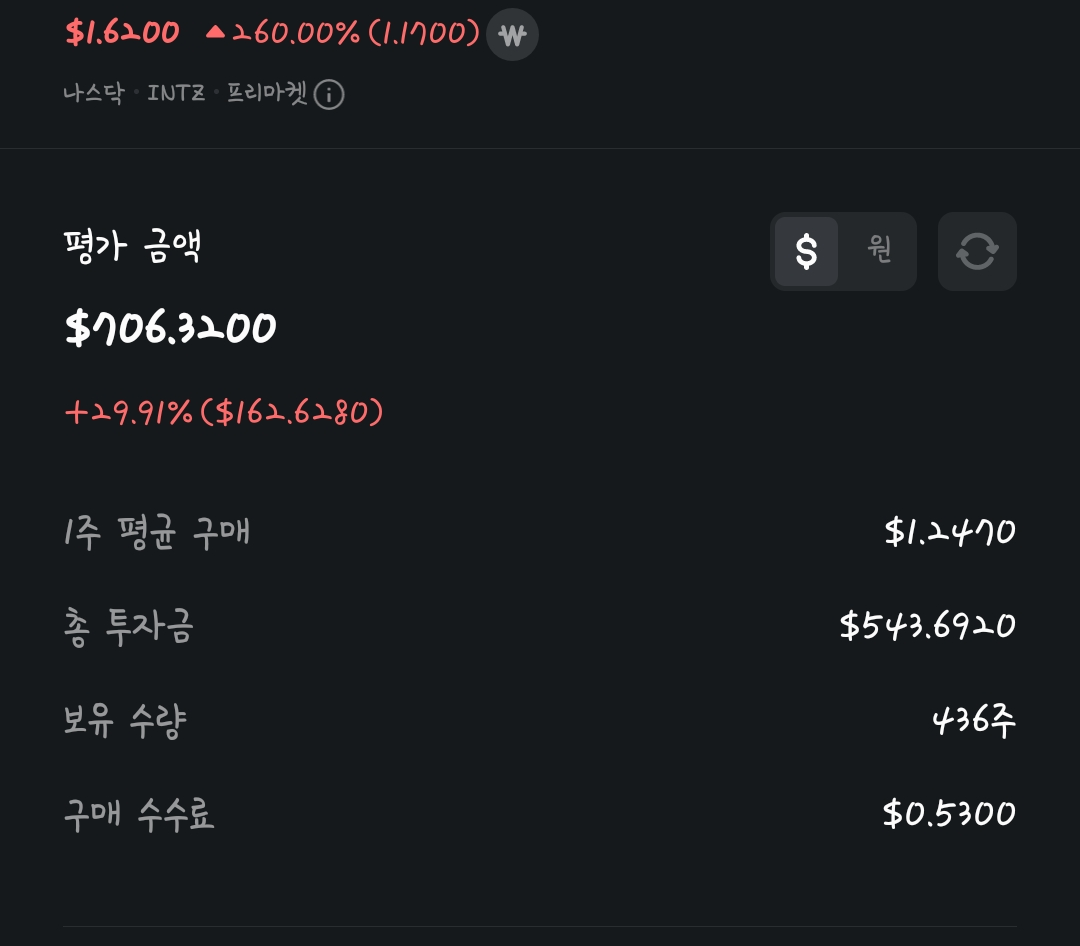
Task: Tap the valuation amount $706.3200
Action: [x=170, y=328]
